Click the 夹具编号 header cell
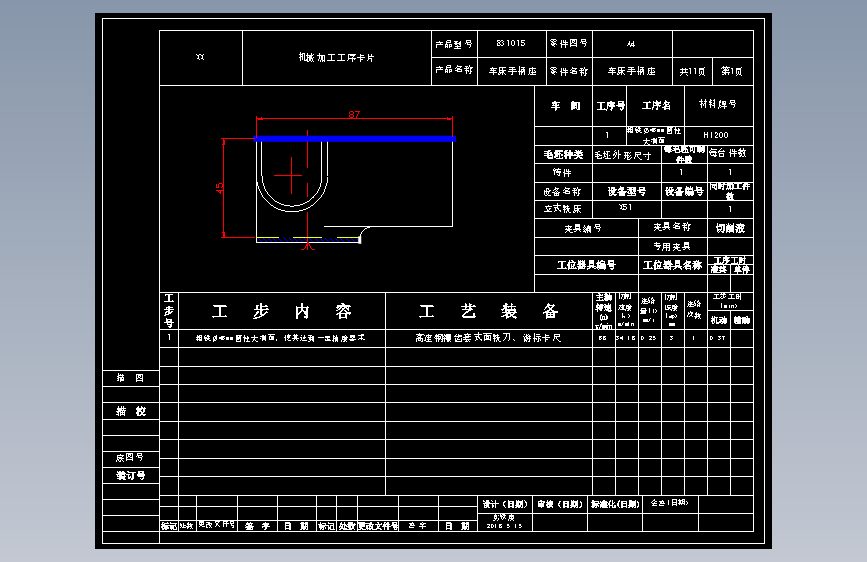 click(586, 228)
